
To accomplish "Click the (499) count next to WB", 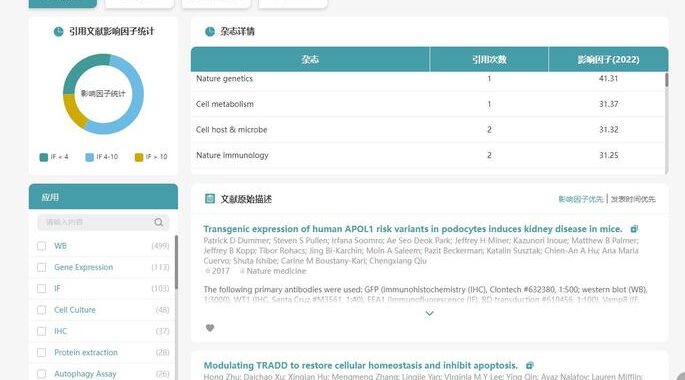I will tap(160, 246).
